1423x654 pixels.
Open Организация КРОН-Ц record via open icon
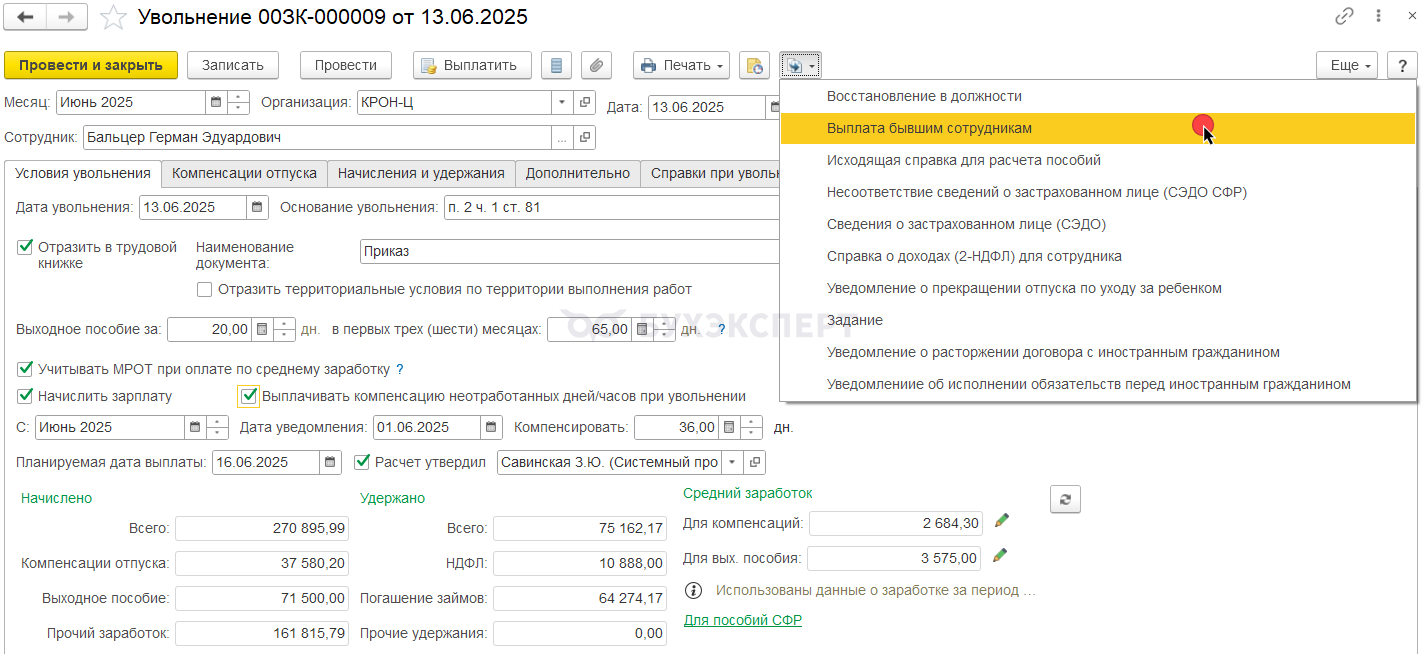point(585,102)
